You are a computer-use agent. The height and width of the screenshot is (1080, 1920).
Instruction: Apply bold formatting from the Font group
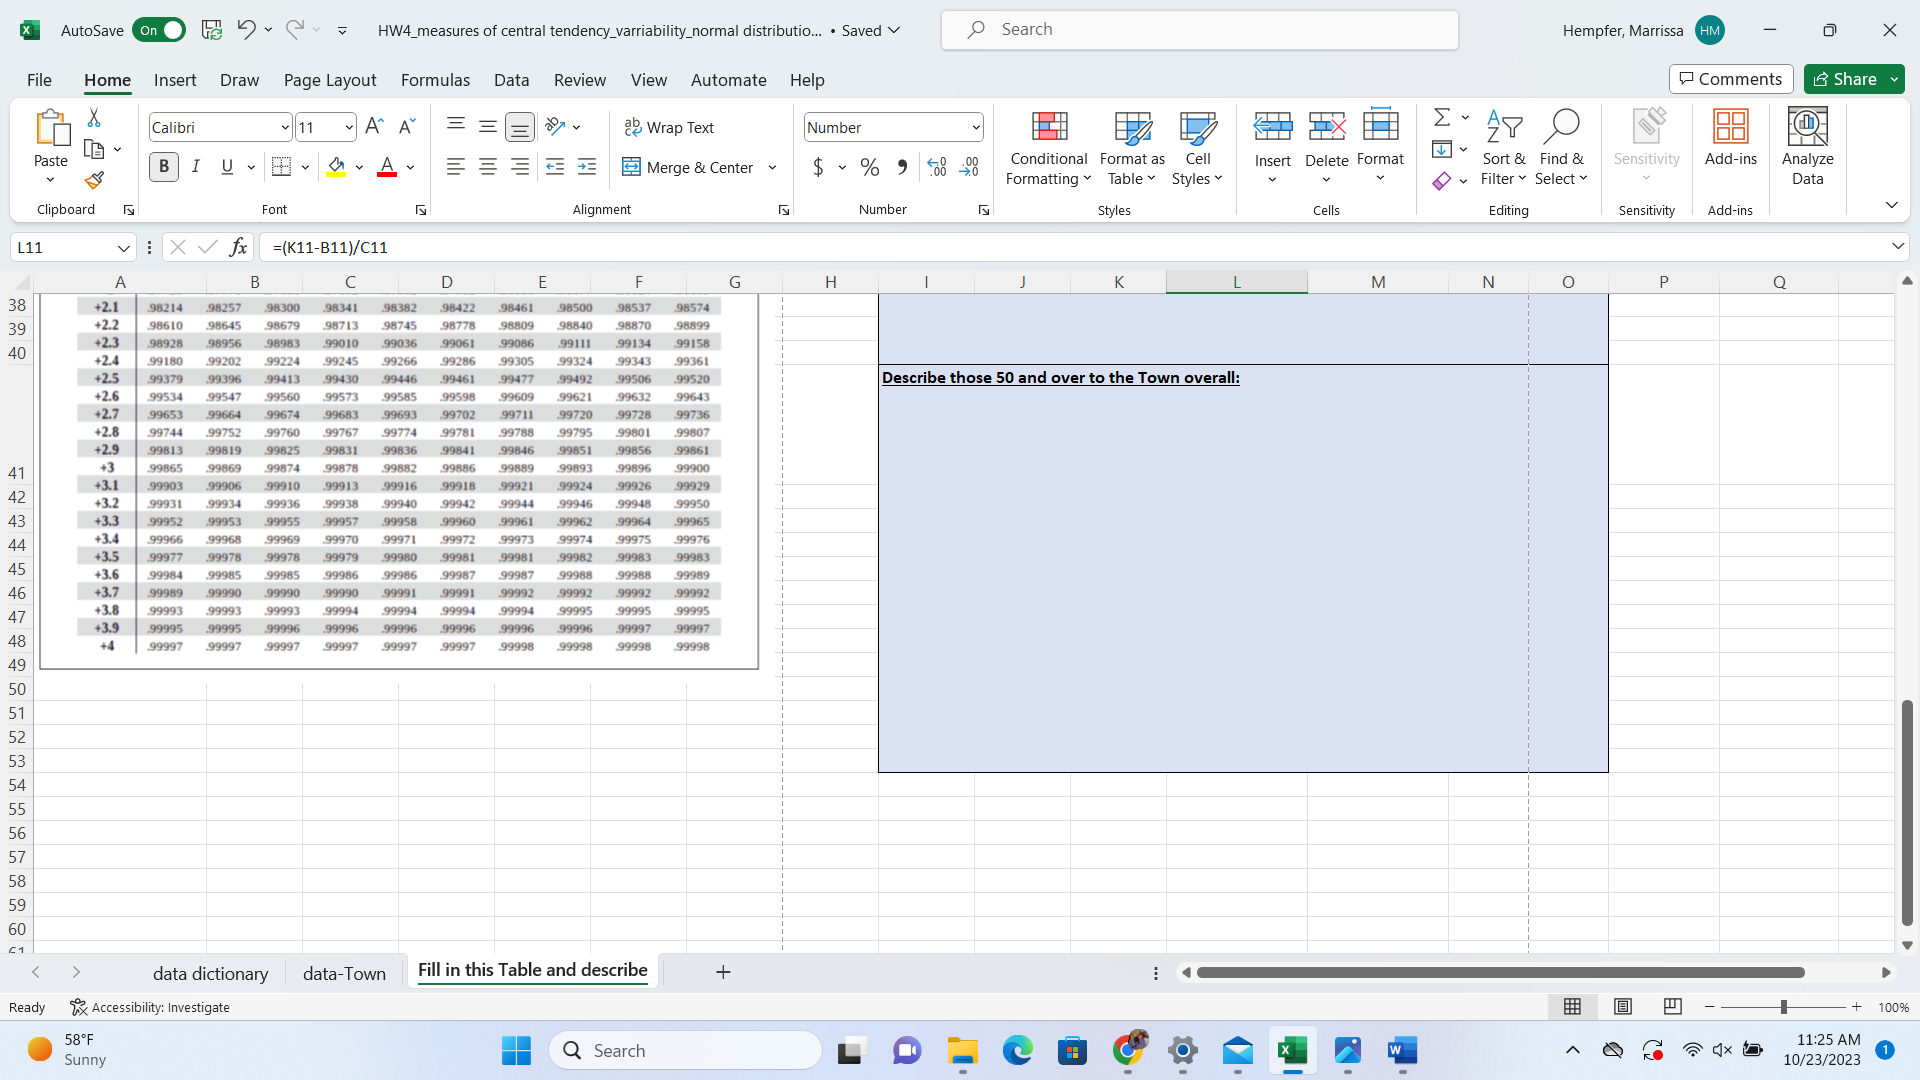163,166
